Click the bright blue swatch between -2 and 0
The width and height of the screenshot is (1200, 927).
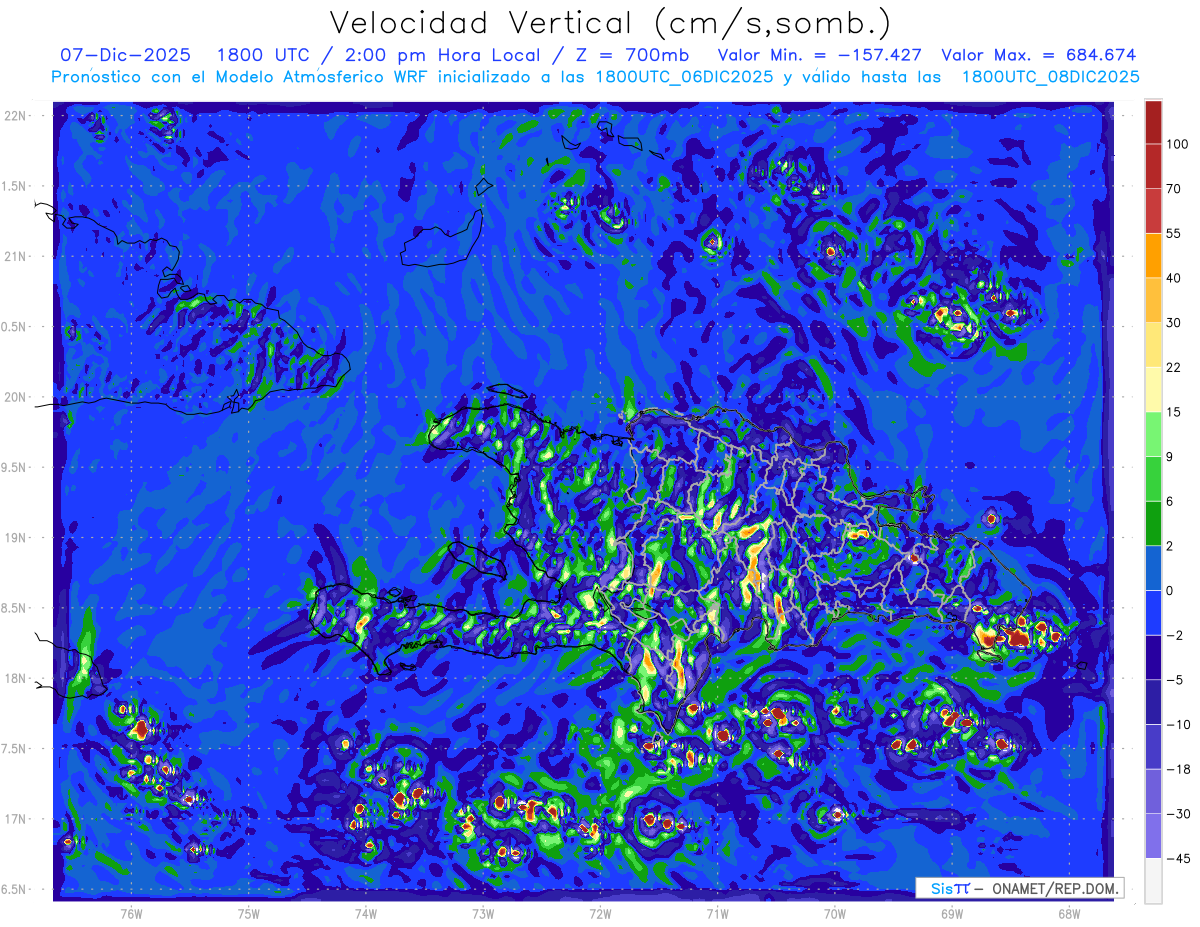coord(1153,612)
